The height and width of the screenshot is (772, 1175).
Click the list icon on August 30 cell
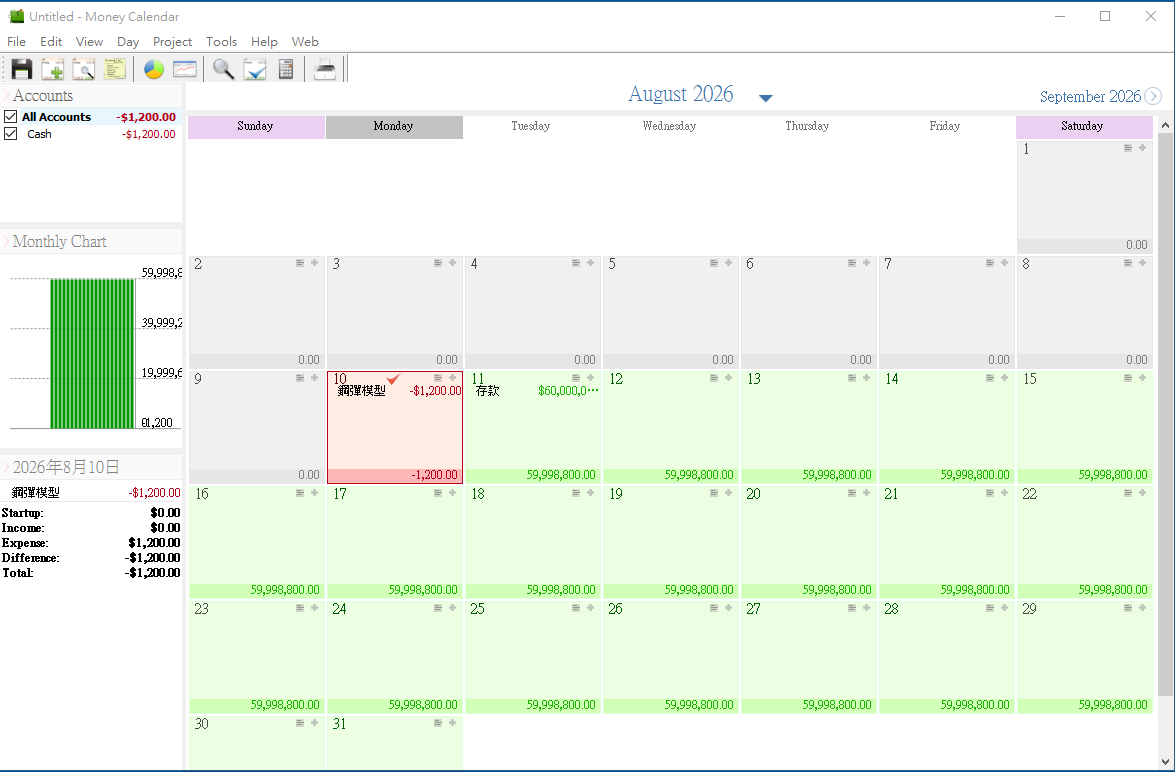300,723
